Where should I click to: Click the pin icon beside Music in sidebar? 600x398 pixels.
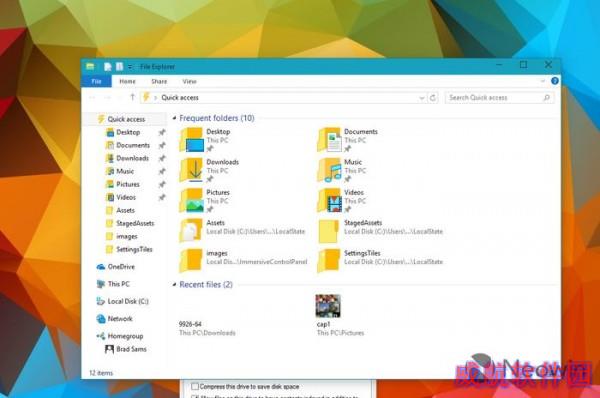162,171
